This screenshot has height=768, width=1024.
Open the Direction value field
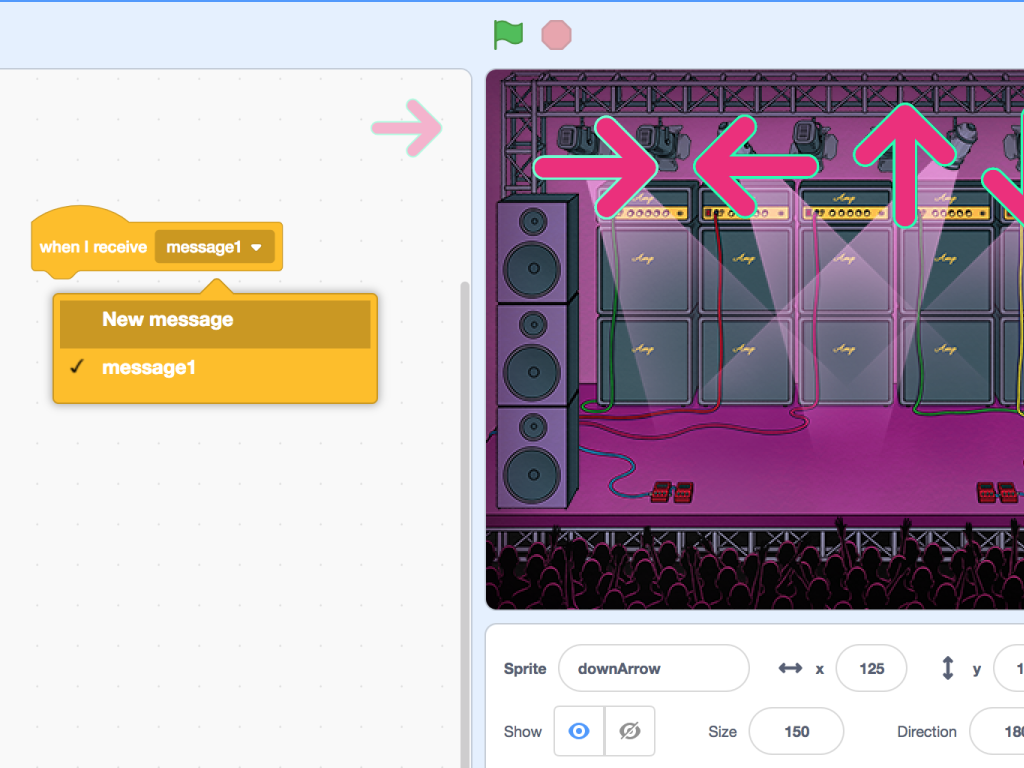(x=997, y=731)
